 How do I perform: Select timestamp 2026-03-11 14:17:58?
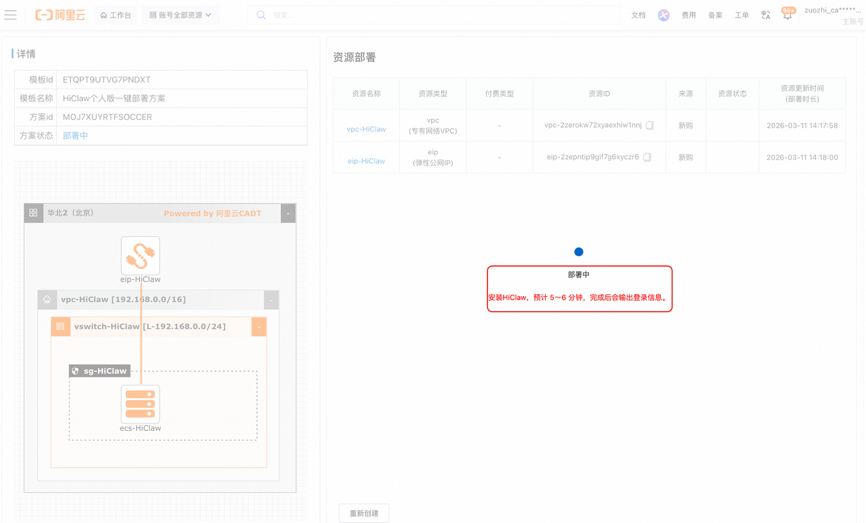(x=802, y=125)
